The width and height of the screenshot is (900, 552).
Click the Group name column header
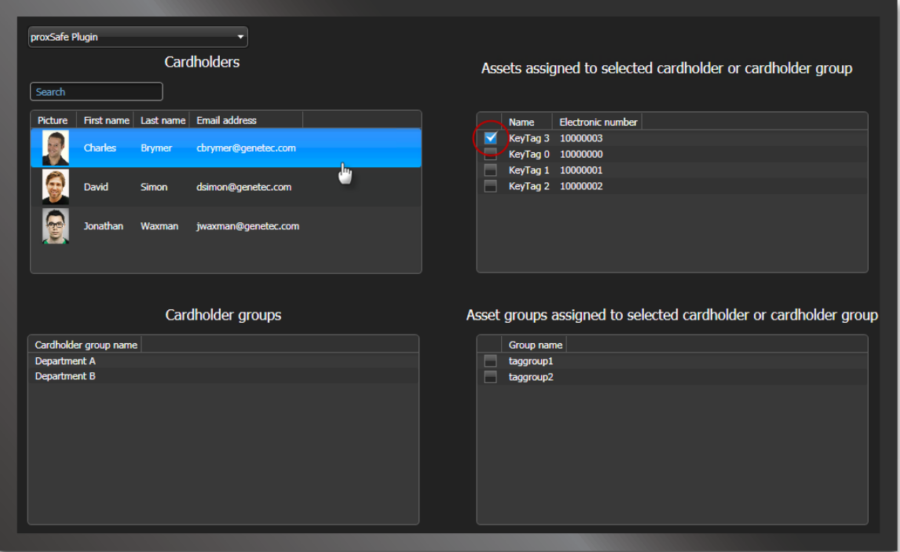point(535,345)
